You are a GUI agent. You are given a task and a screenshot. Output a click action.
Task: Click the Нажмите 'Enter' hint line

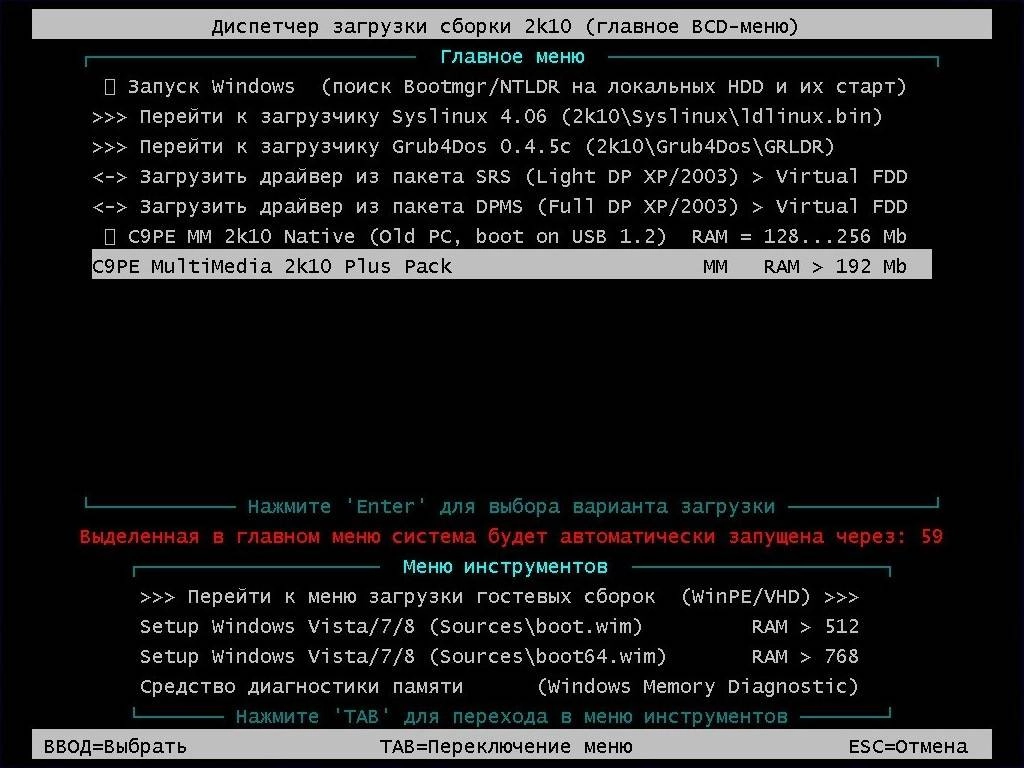pos(511,507)
